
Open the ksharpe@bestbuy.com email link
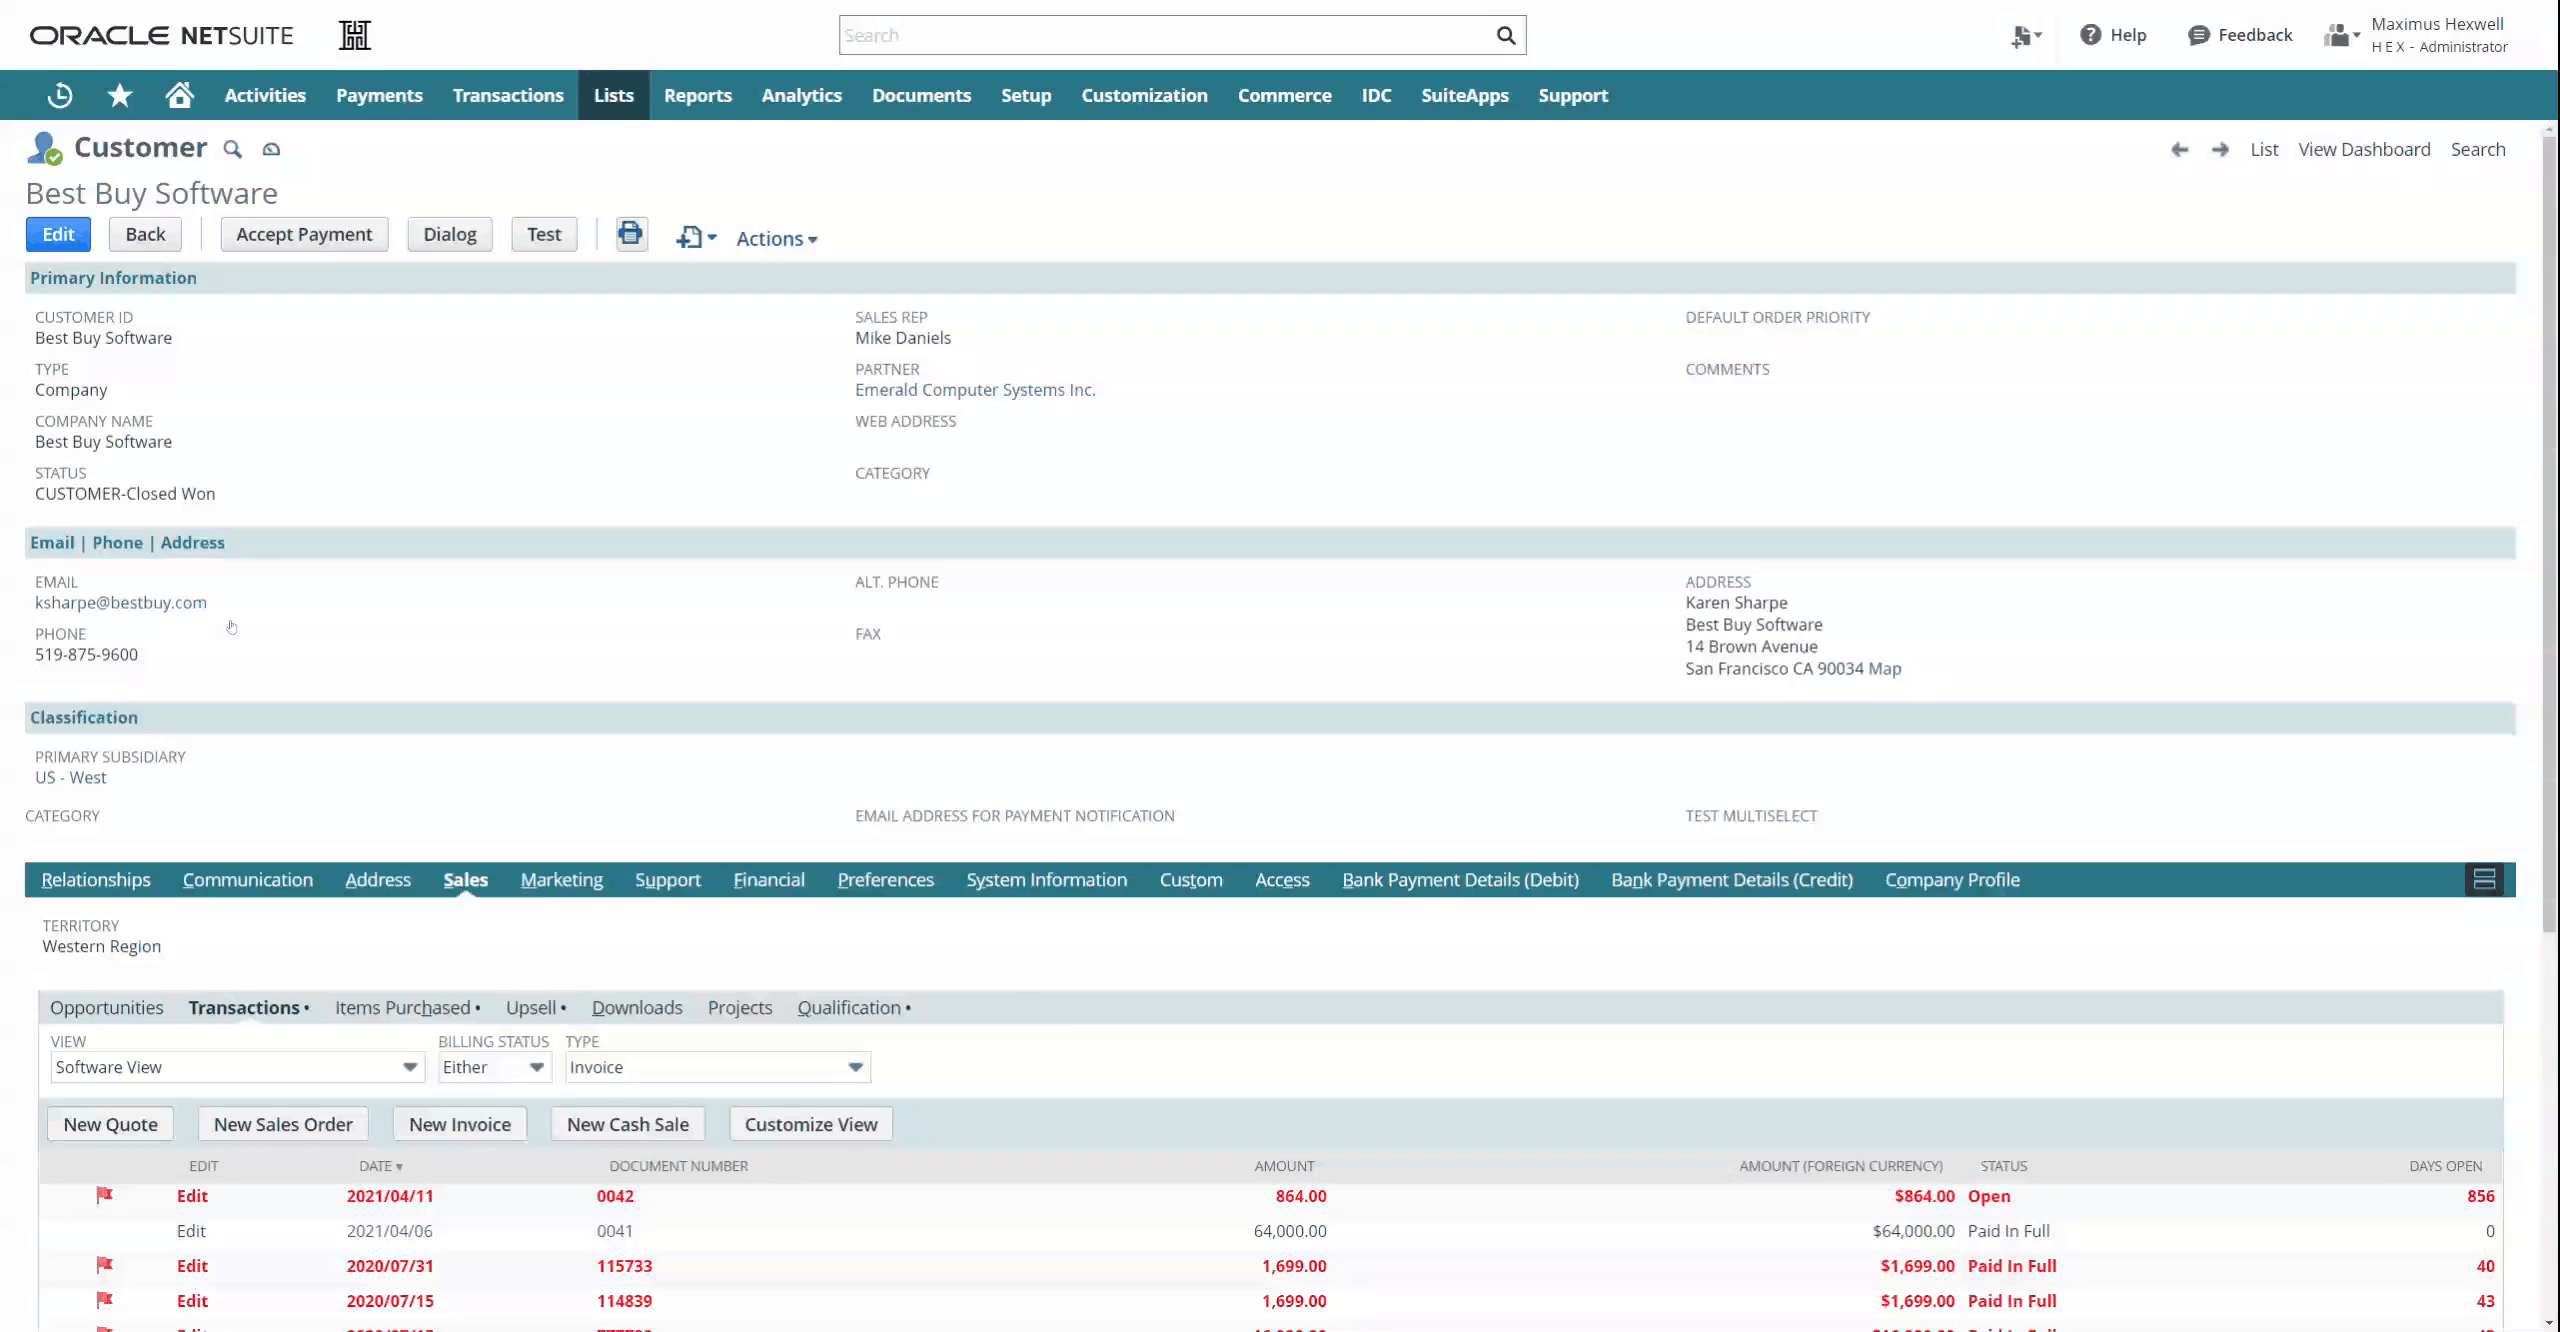coord(121,603)
